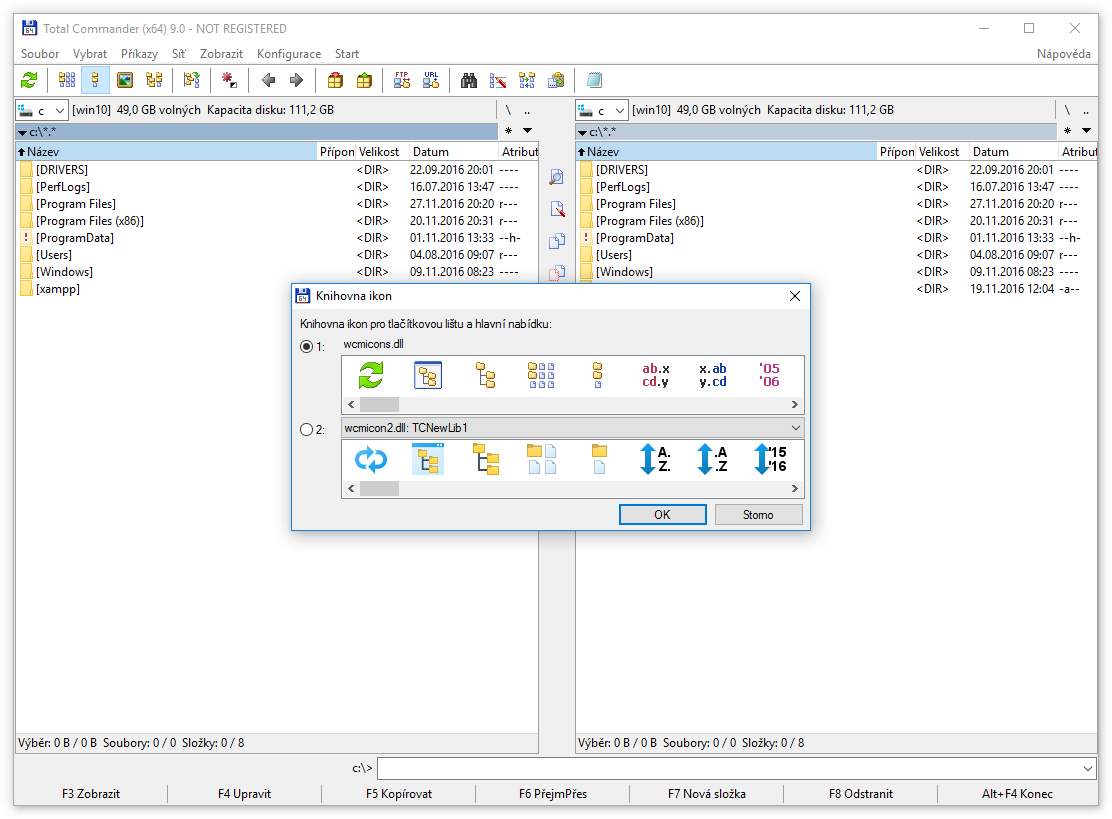The height and width of the screenshot is (819, 1112).
Task: Confirm the icon library with OK
Action: pyautogui.click(x=662, y=515)
